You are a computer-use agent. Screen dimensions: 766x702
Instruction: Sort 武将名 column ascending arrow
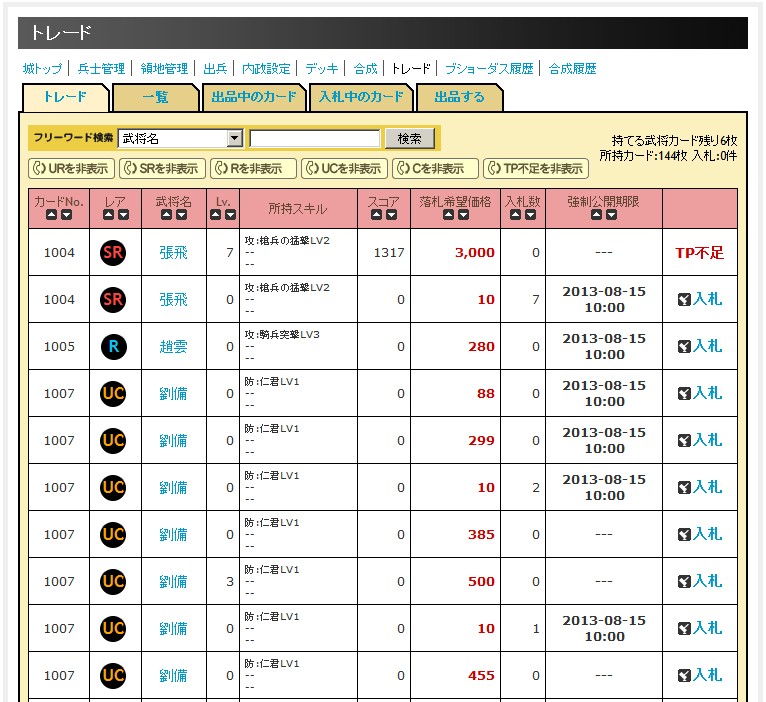click(x=166, y=215)
